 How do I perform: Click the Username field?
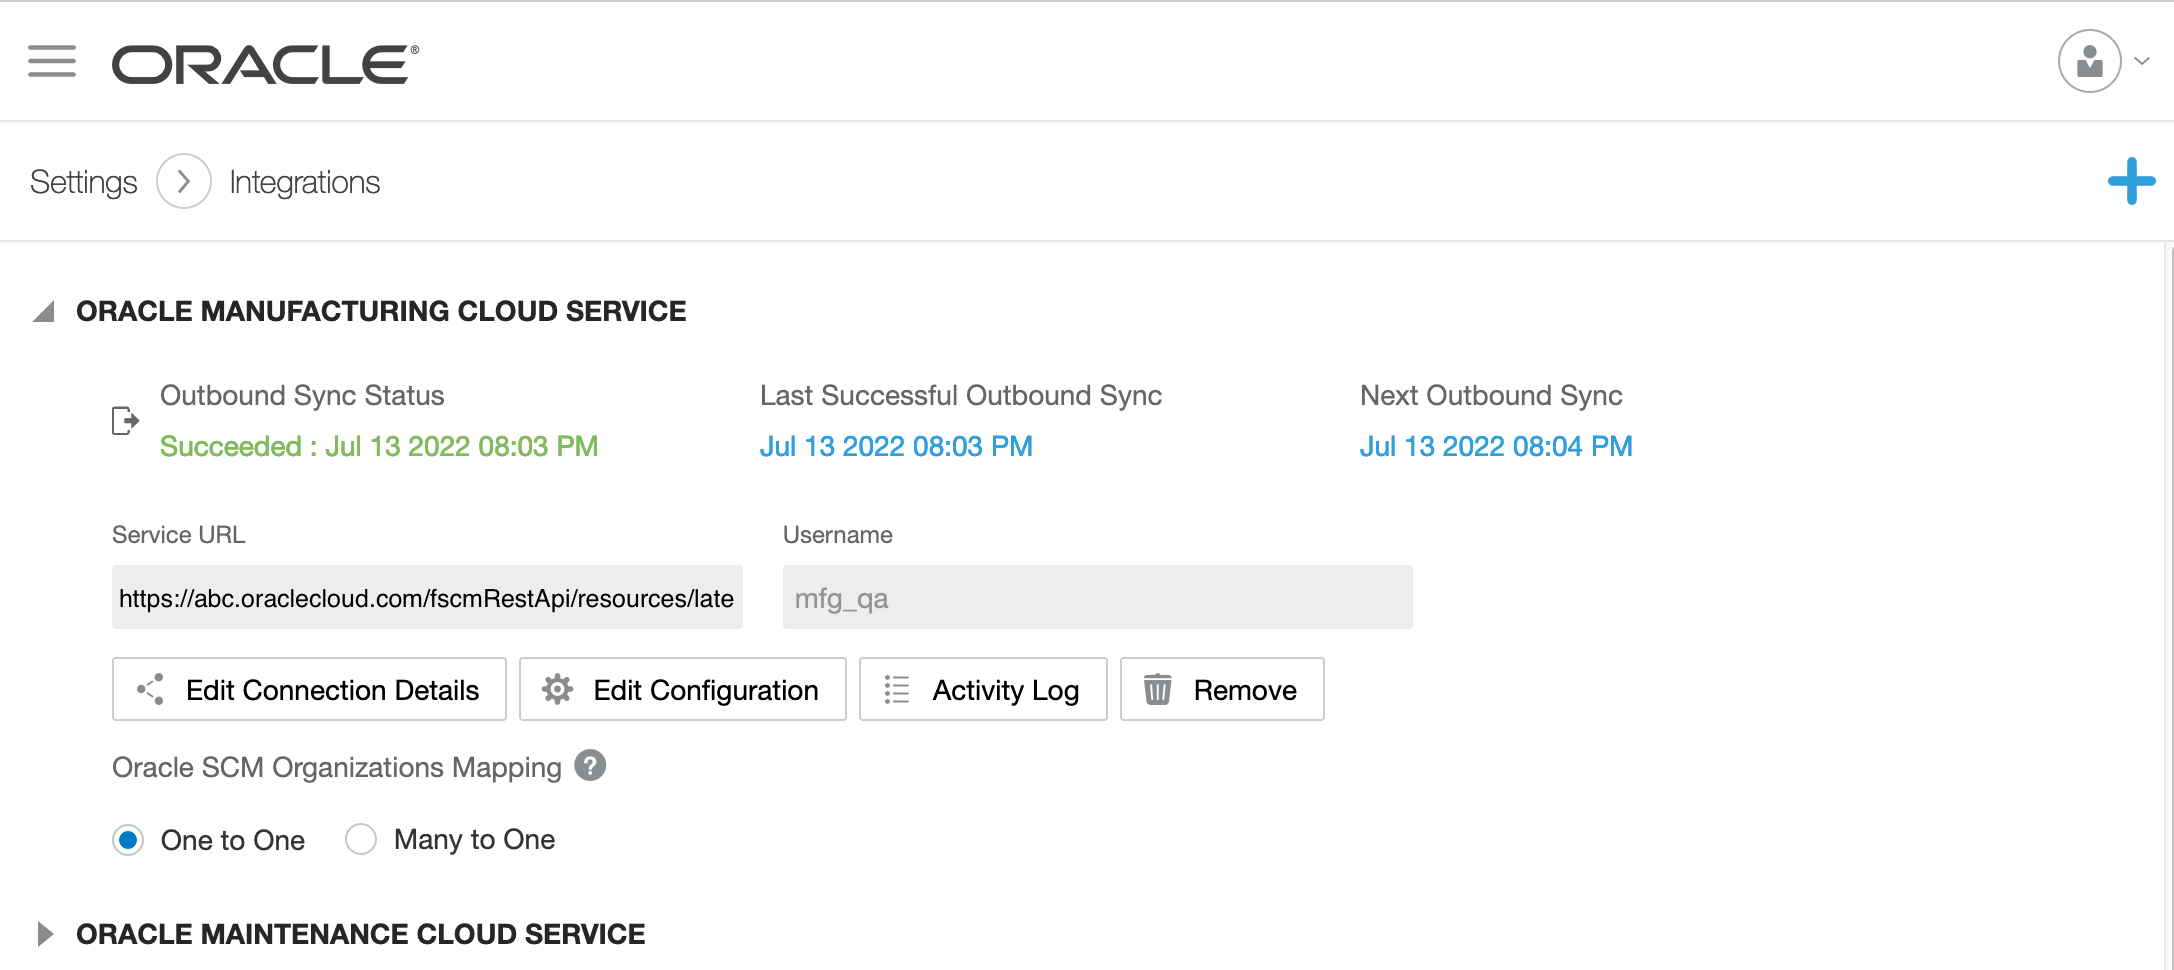1098,597
